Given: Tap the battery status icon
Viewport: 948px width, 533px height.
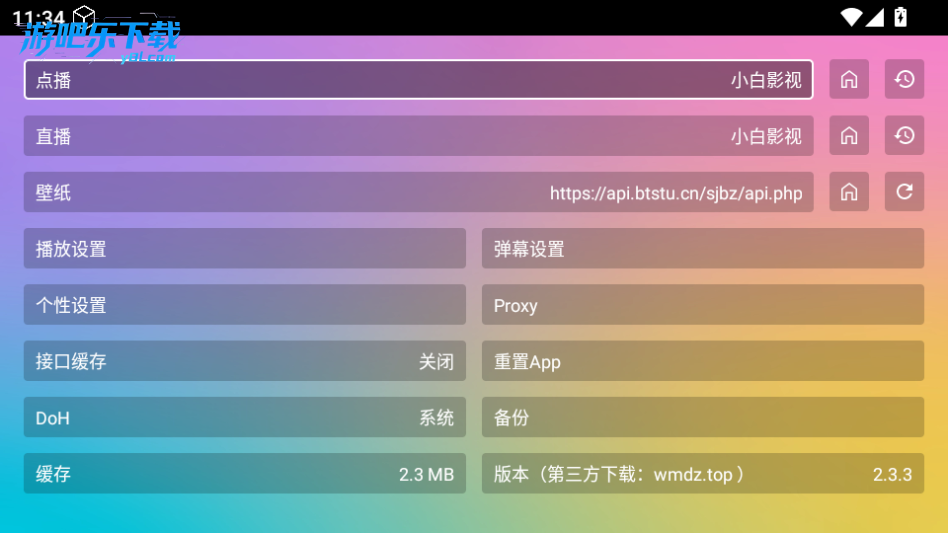Looking at the screenshot, I should pyautogui.click(x=901, y=17).
